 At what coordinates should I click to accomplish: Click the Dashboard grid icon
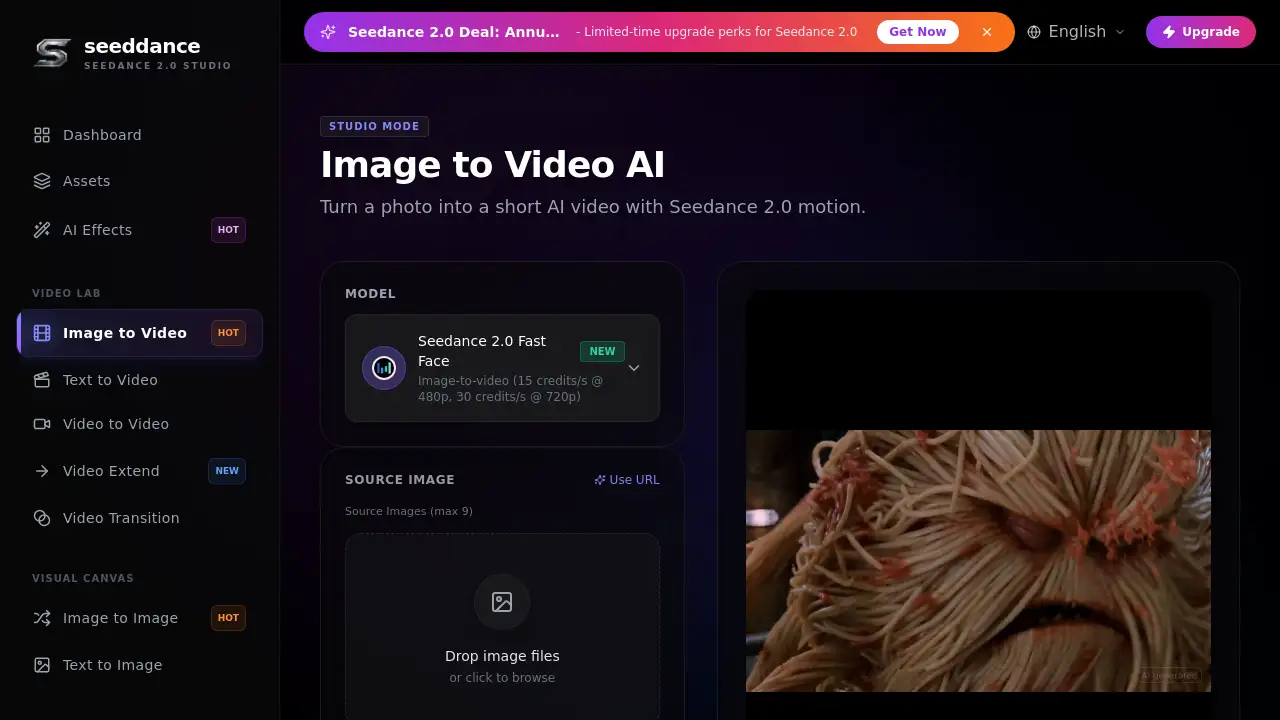coord(42,135)
